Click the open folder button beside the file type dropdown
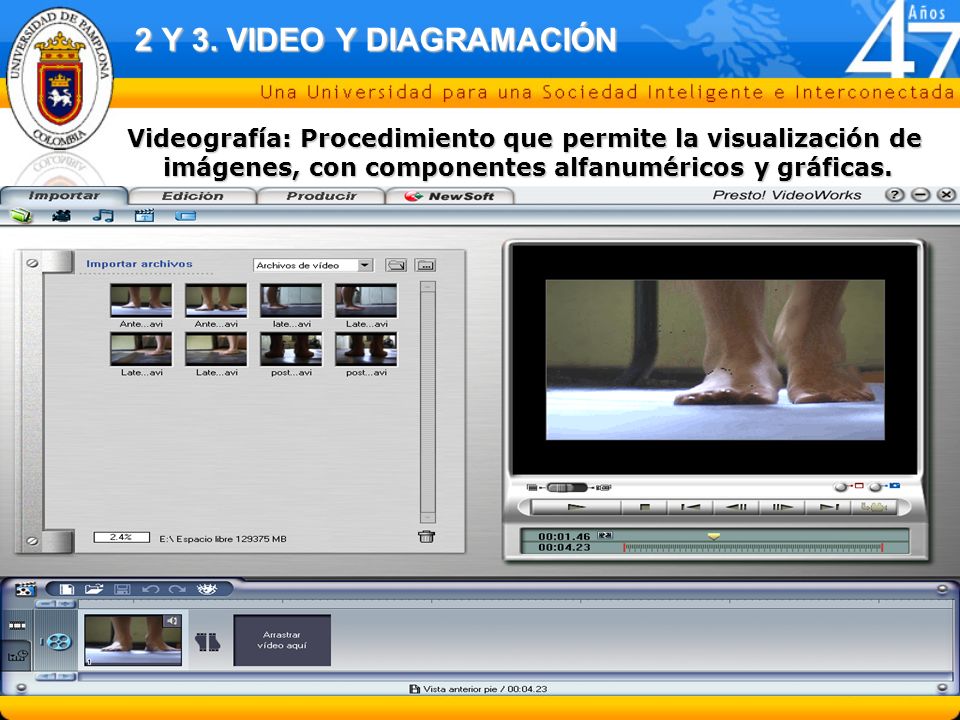The height and width of the screenshot is (720, 960). (396, 265)
